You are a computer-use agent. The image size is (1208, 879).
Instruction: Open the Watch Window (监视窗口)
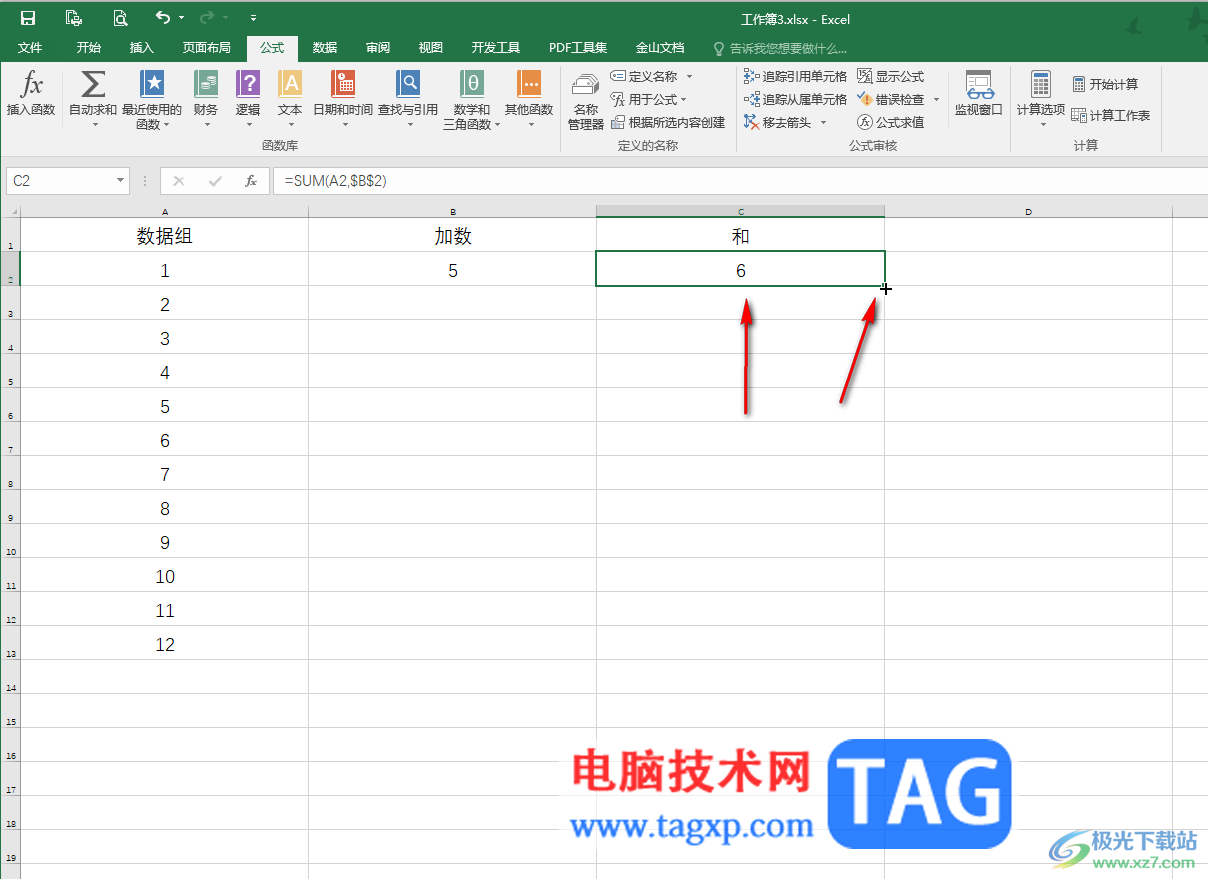(x=978, y=93)
